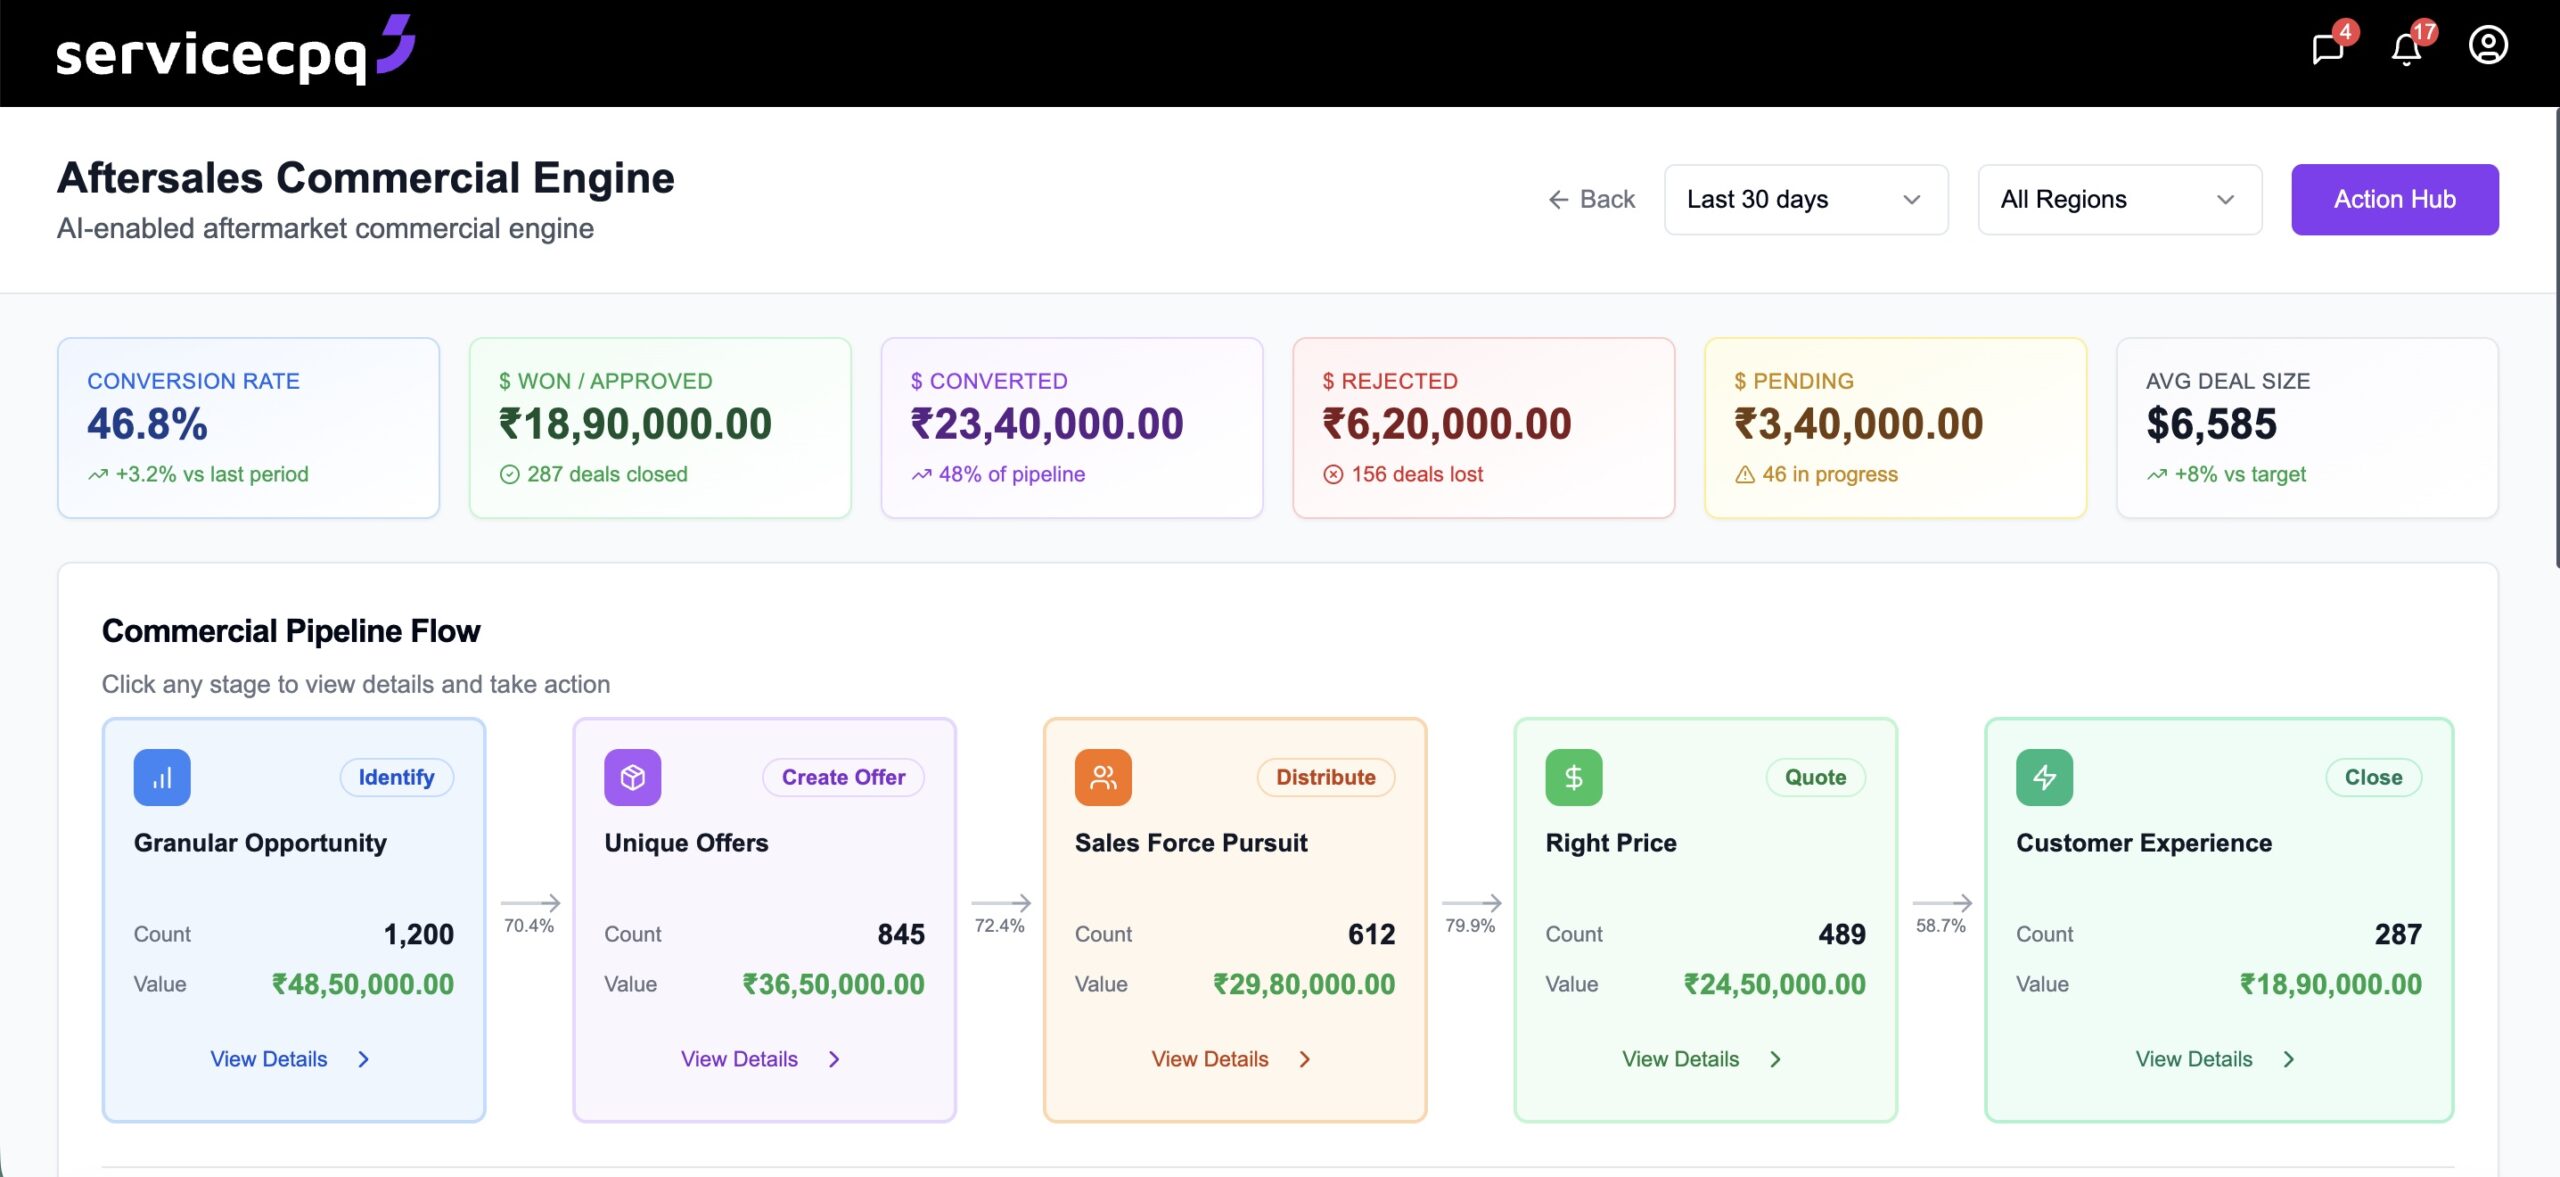Select the Conversion Rate card
Viewport: 2560px width, 1177px height.
[248, 427]
